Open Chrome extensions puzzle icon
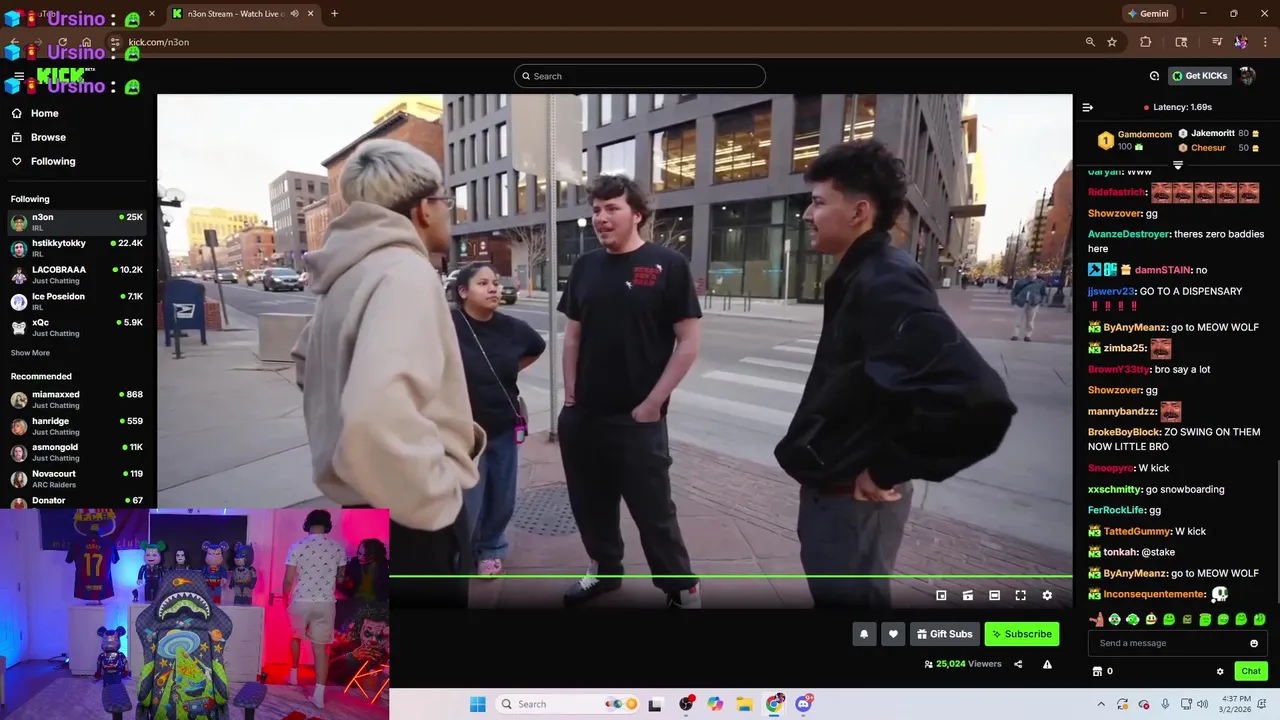Image resolution: width=1280 pixels, height=720 pixels. [x=1146, y=42]
